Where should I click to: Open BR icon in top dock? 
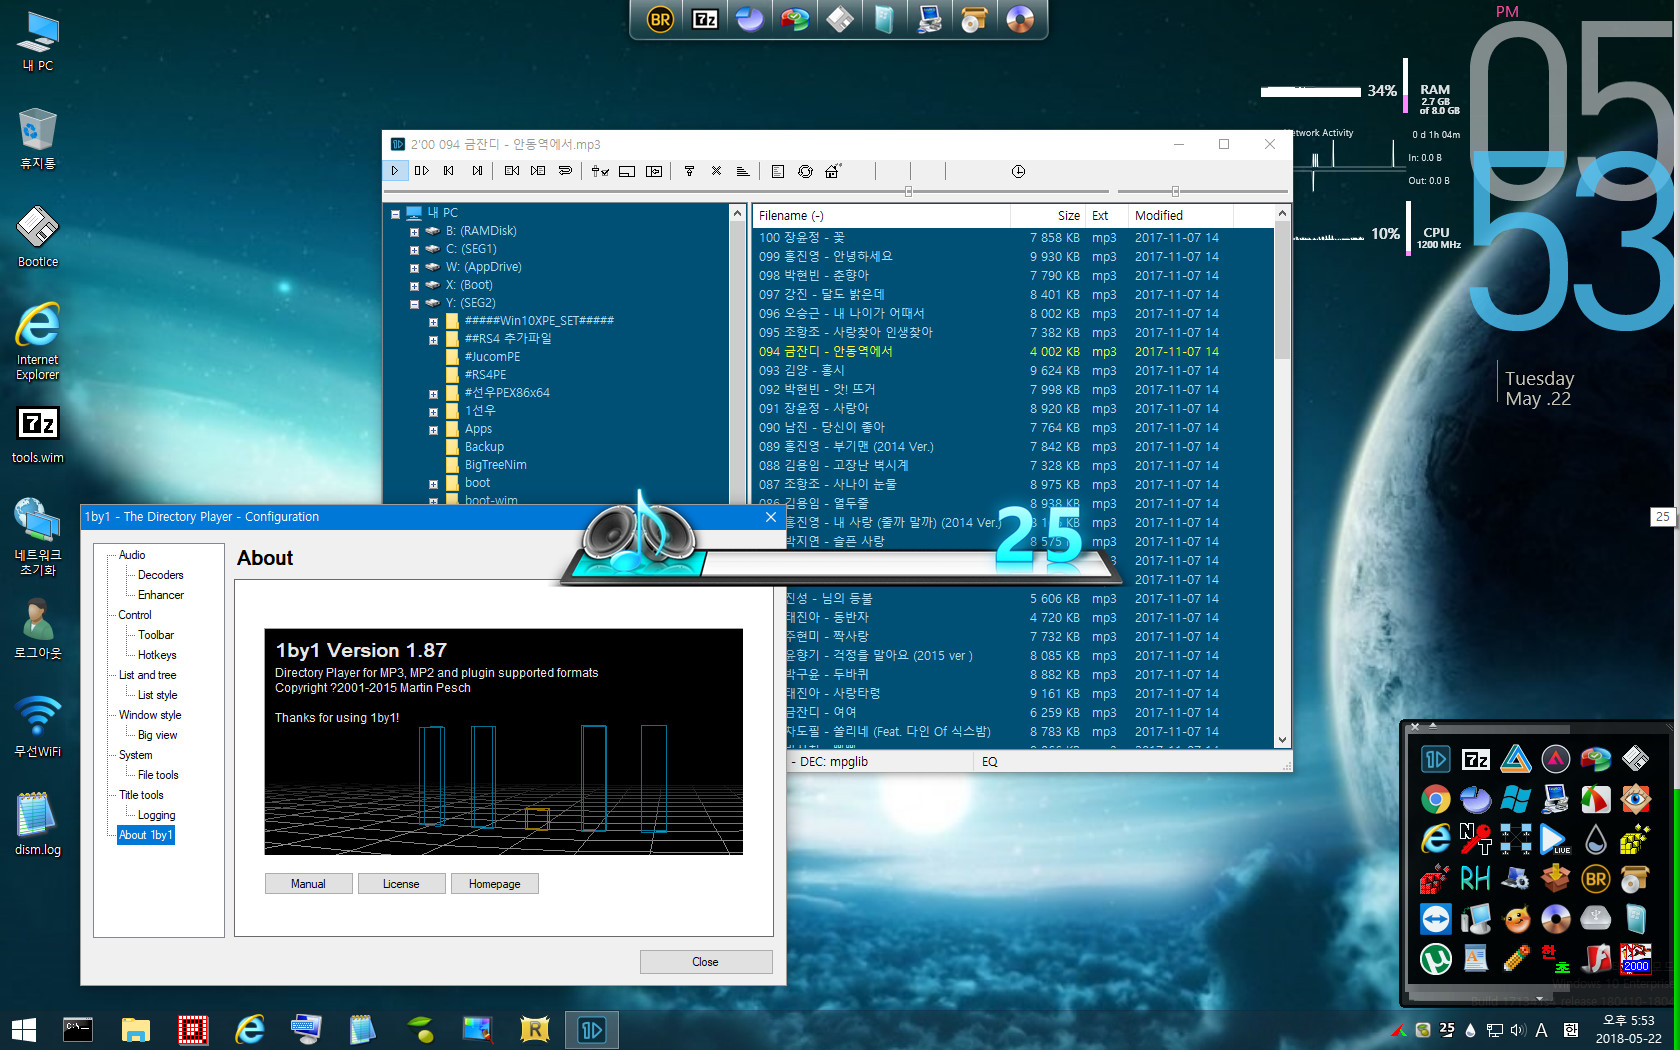[x=660, y=19]
